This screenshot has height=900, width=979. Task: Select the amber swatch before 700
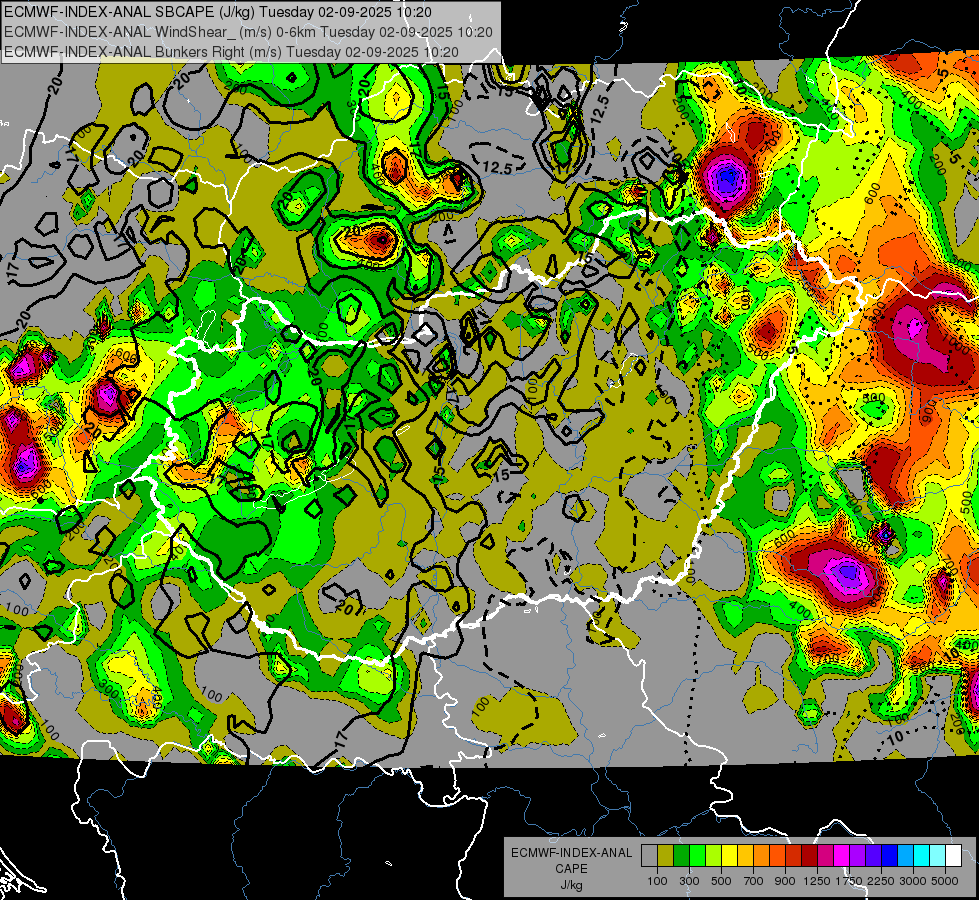pos(745,856)
